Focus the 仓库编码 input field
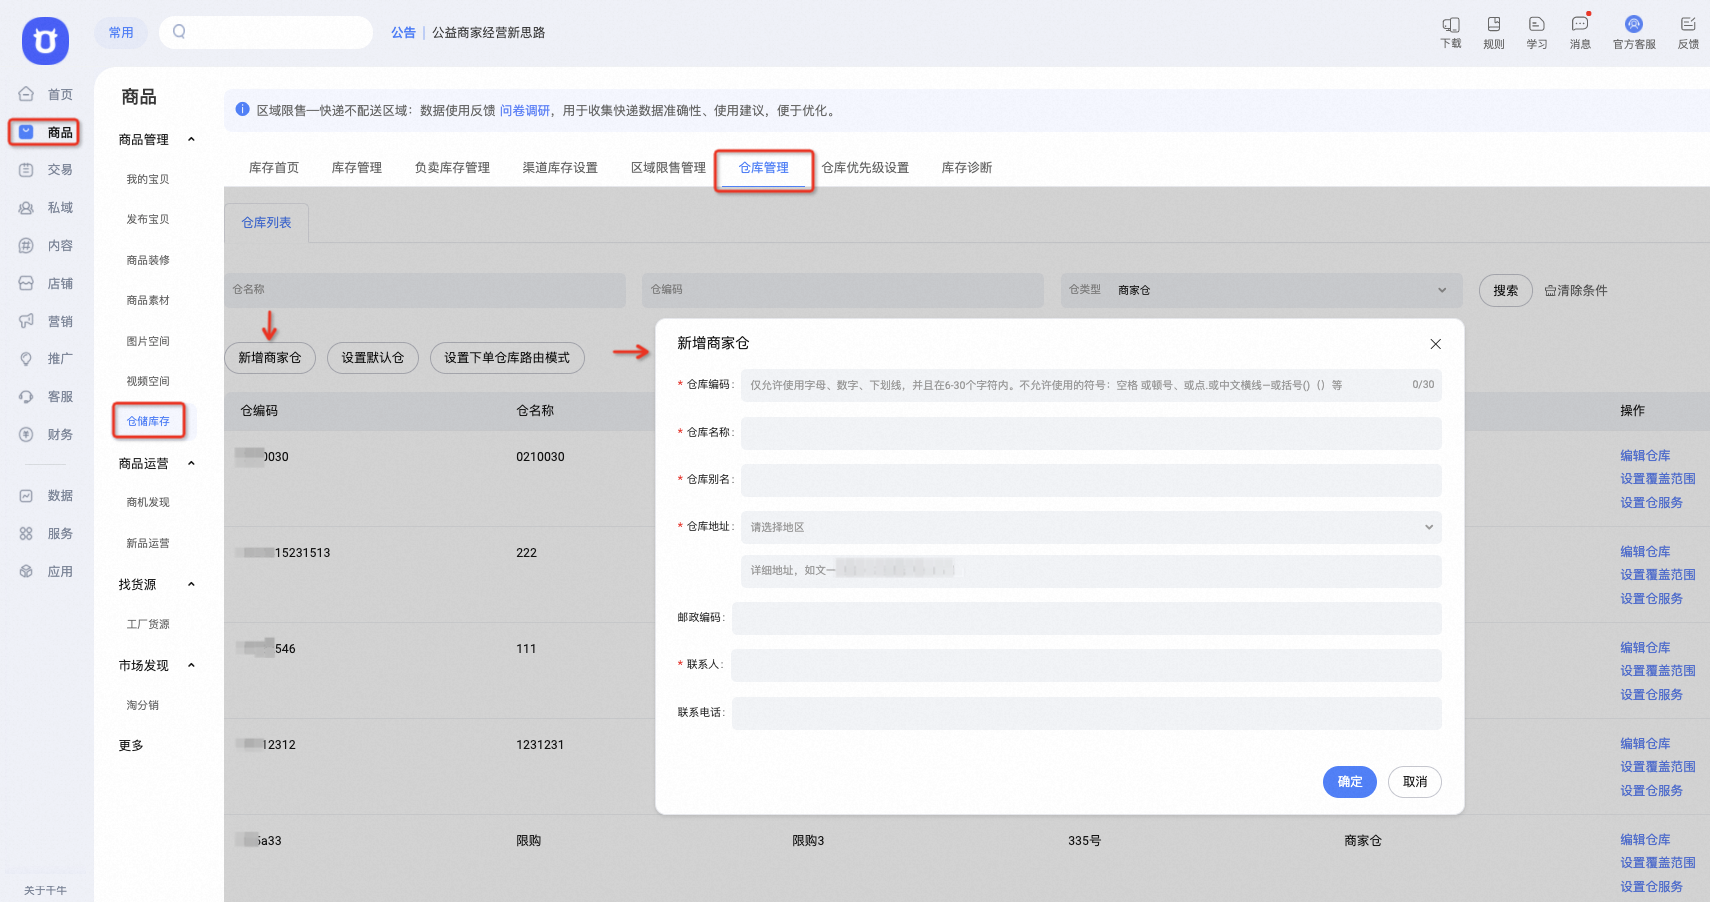The image size is (1710, 902). (x=1091, y=385)
